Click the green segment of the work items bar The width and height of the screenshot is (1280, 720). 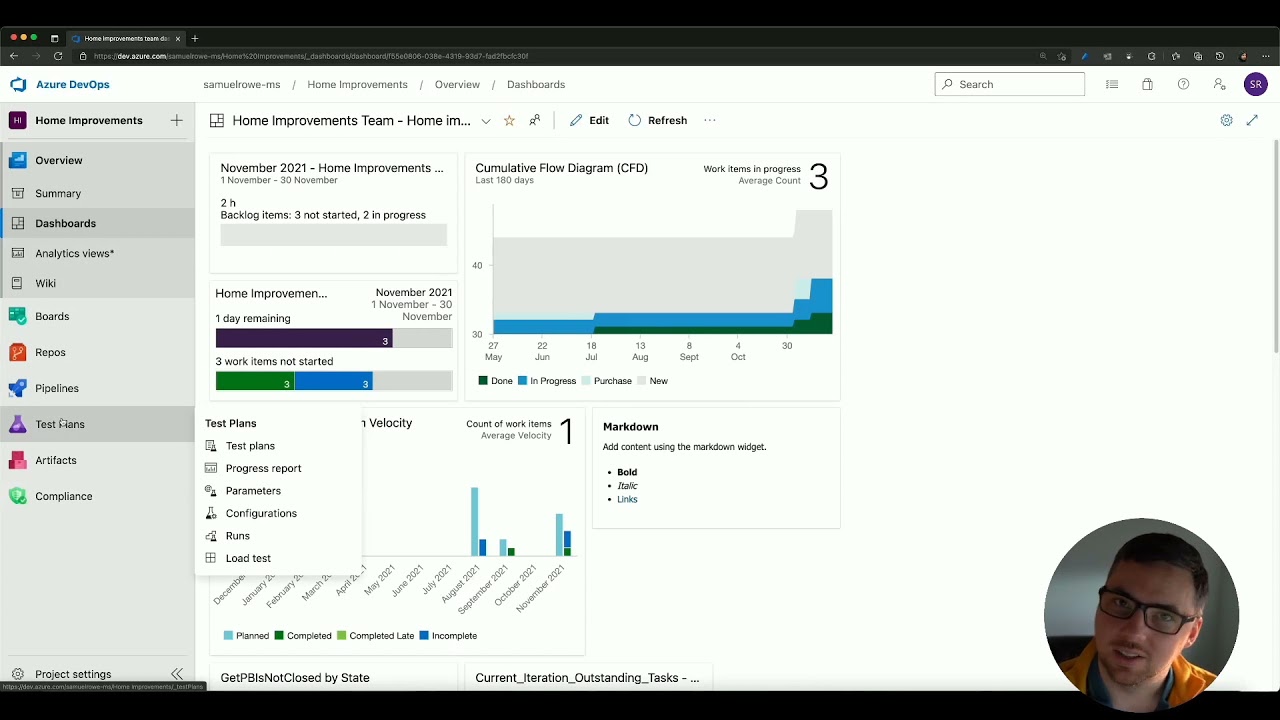click(x=255, y=382)
